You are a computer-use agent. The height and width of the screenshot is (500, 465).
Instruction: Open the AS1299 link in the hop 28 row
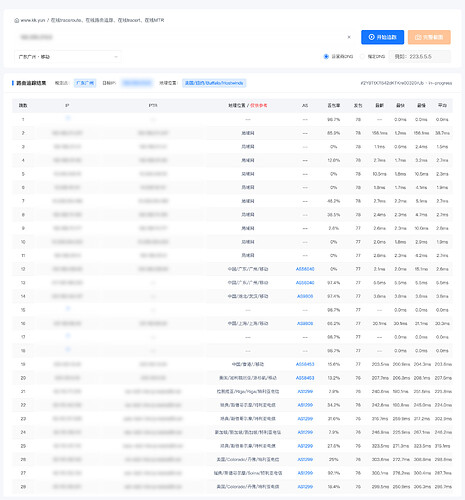(305, 487)
